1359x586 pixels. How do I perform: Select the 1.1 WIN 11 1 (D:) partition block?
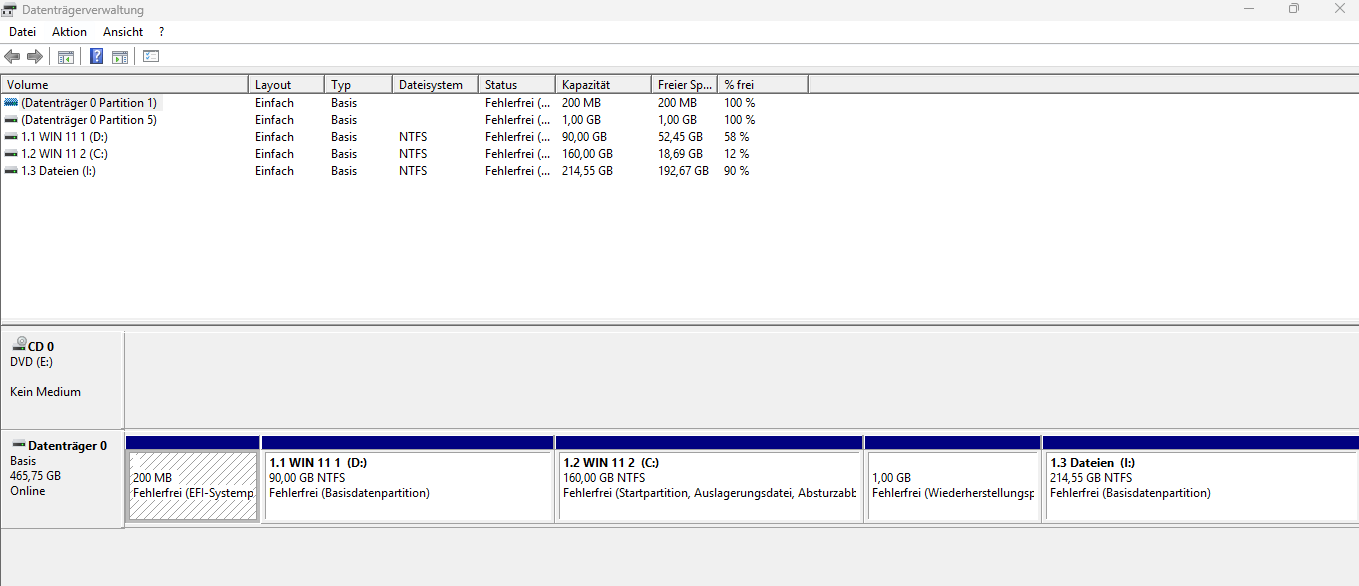407,486
